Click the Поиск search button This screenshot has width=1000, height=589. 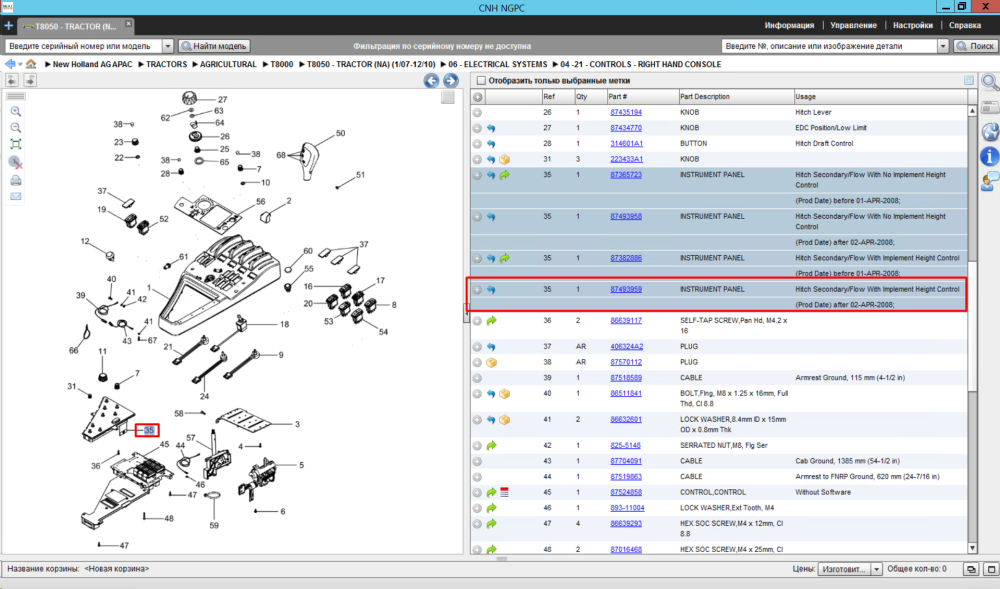[x=975, y=46]
